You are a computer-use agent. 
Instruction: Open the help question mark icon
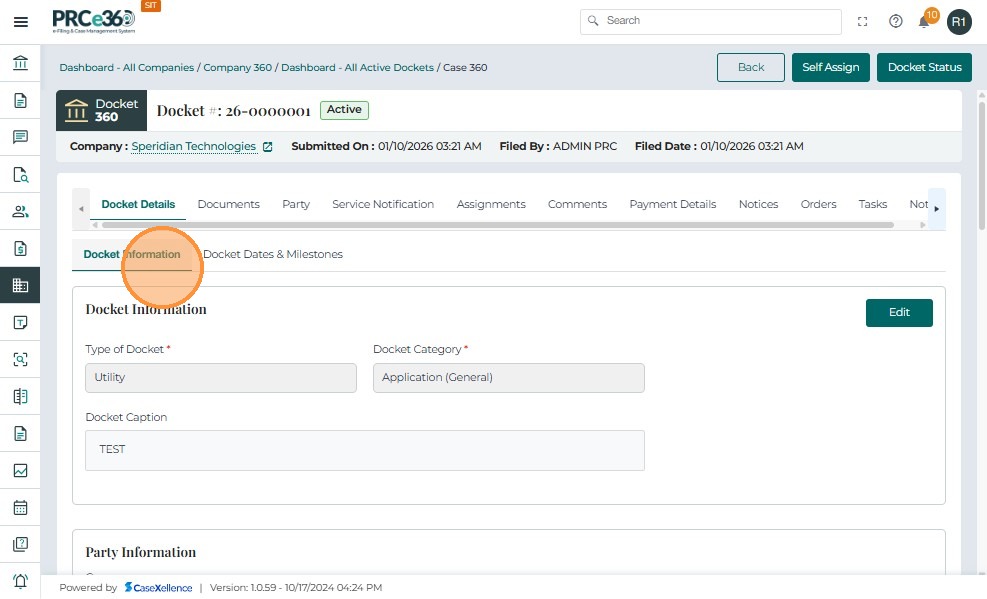[895, 21]
